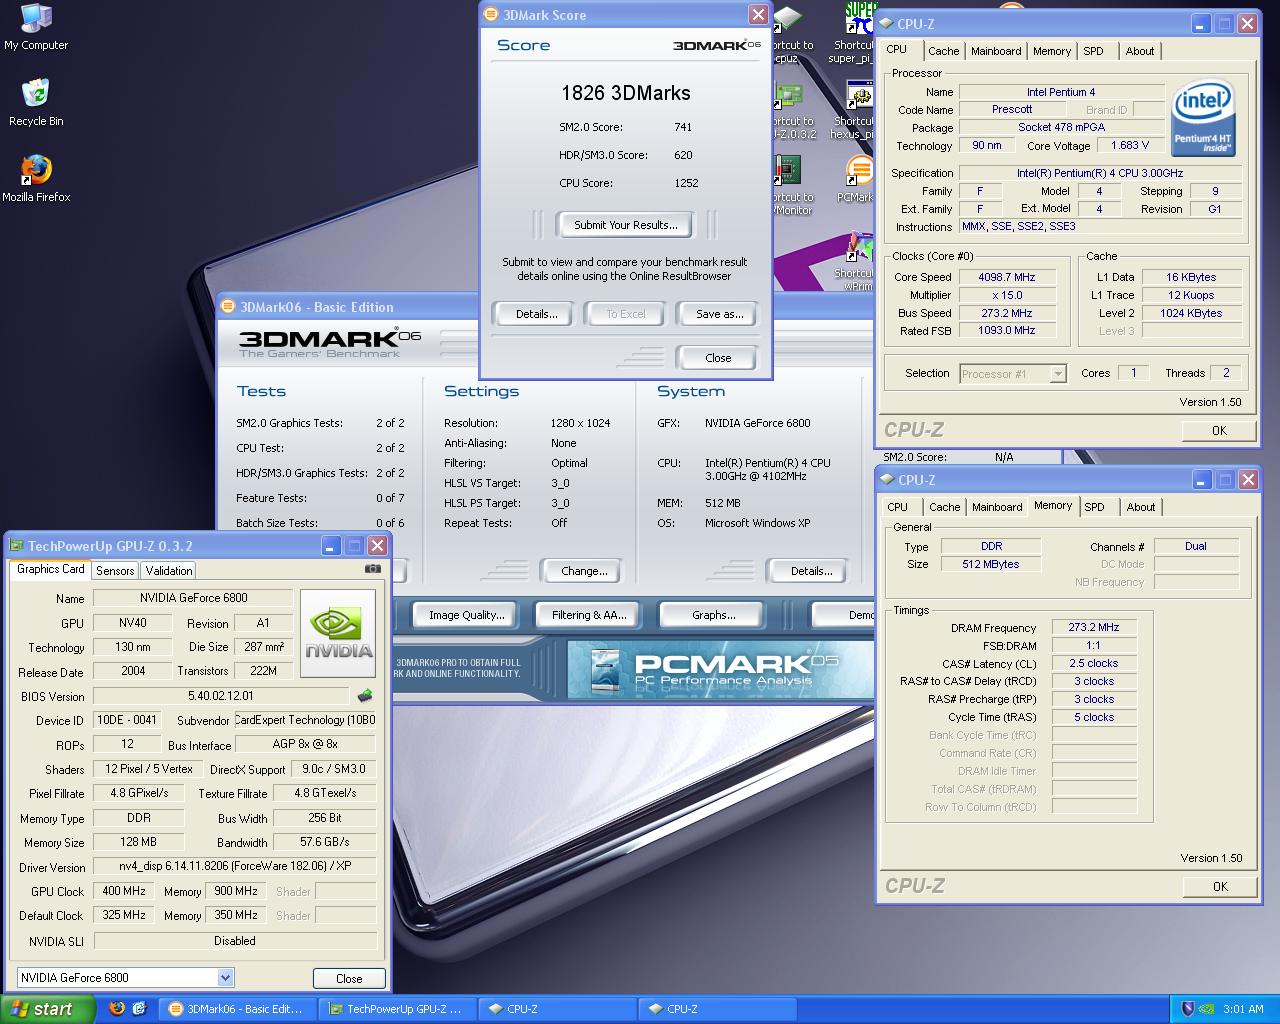Image resolution: width=1280 pixels, height=1024 pixels.
Task: Open the CPU tab in lower CPU-Z window
Action: (x=898, y=507)
